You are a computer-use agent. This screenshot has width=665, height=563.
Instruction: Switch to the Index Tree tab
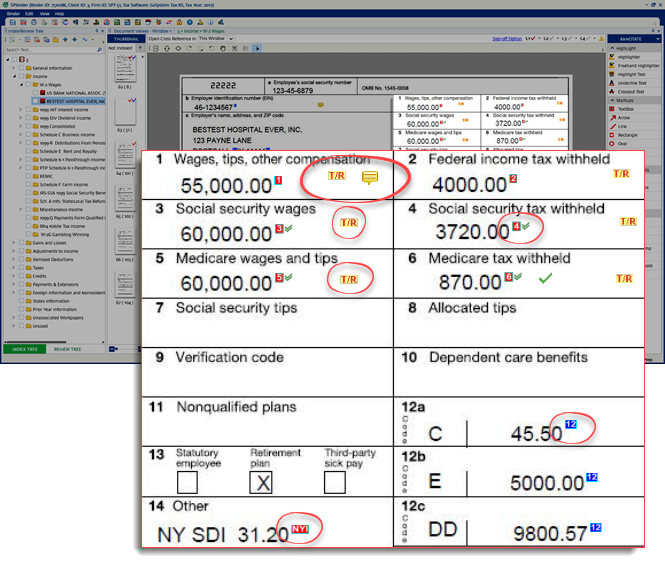click(x=25, y=349)
